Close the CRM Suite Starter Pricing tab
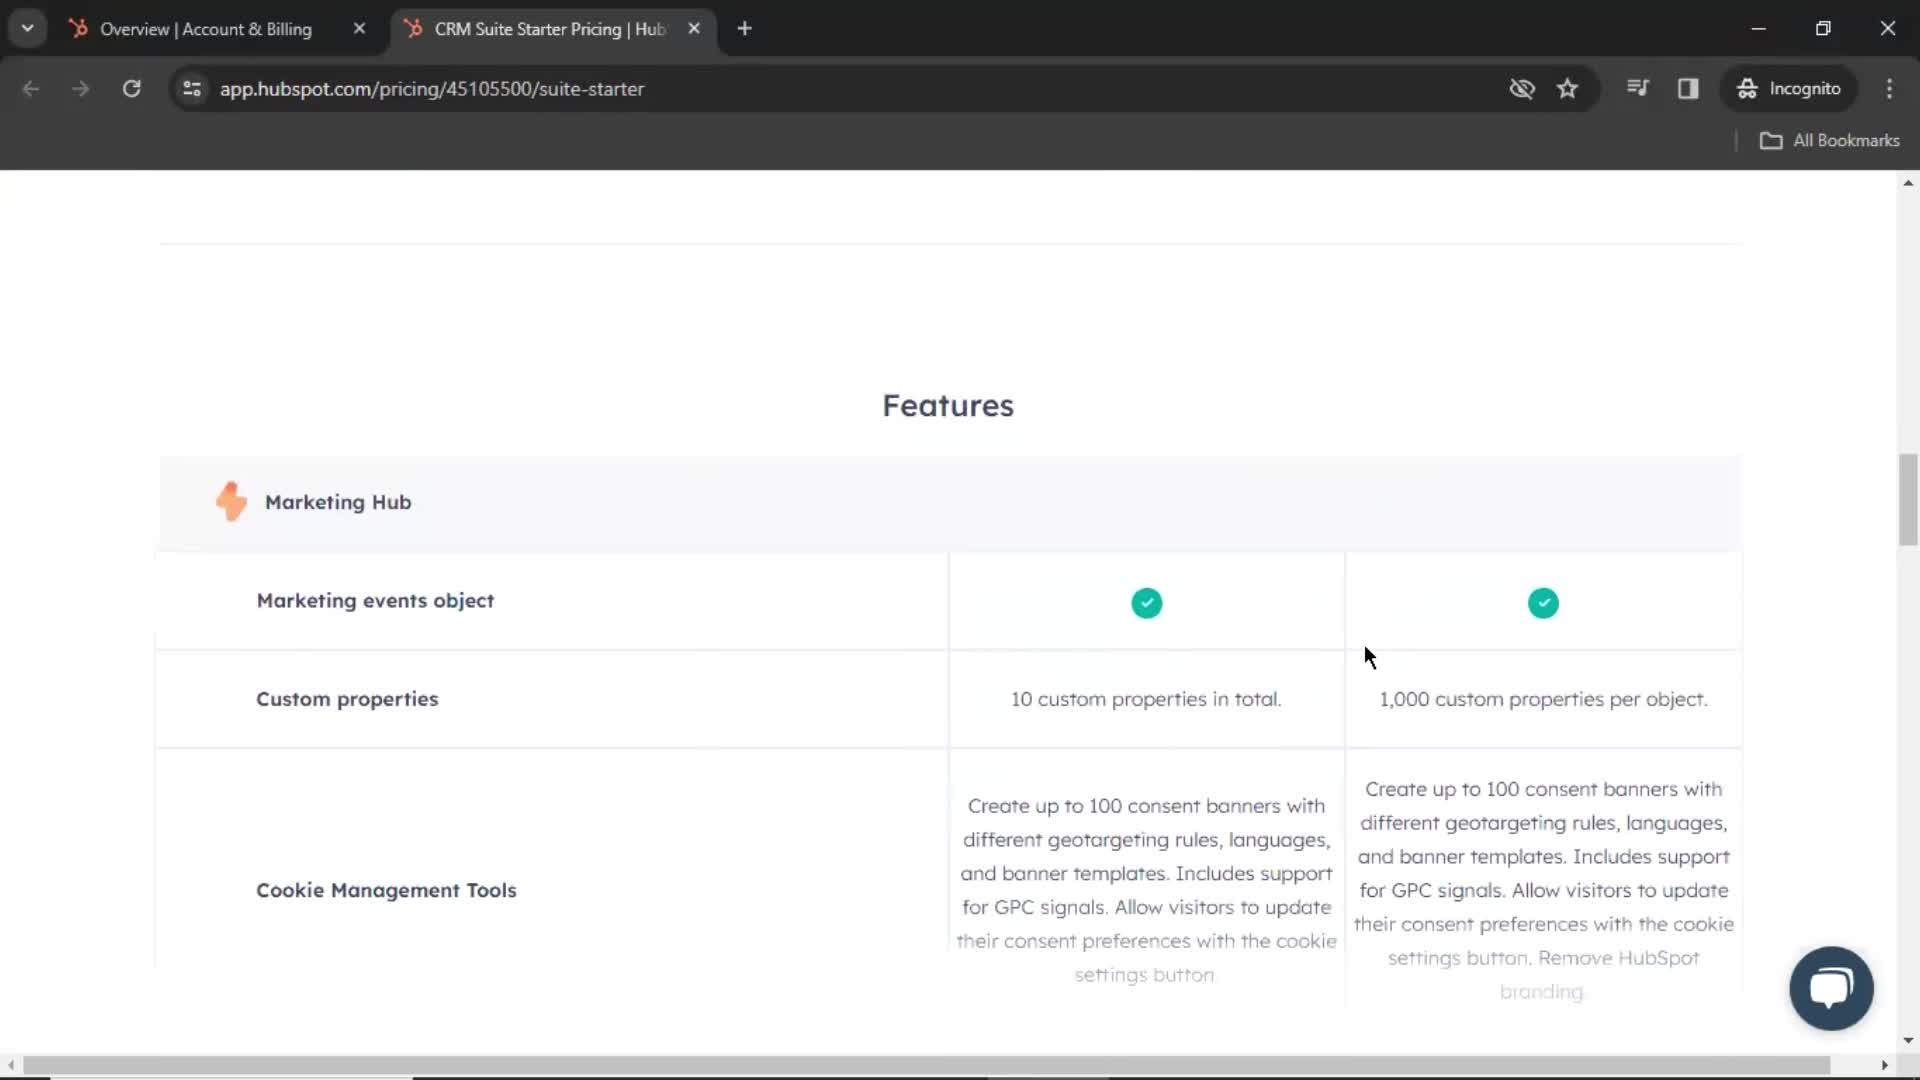The height and width of the screenshot is (1080, 1920). point(694,29)
